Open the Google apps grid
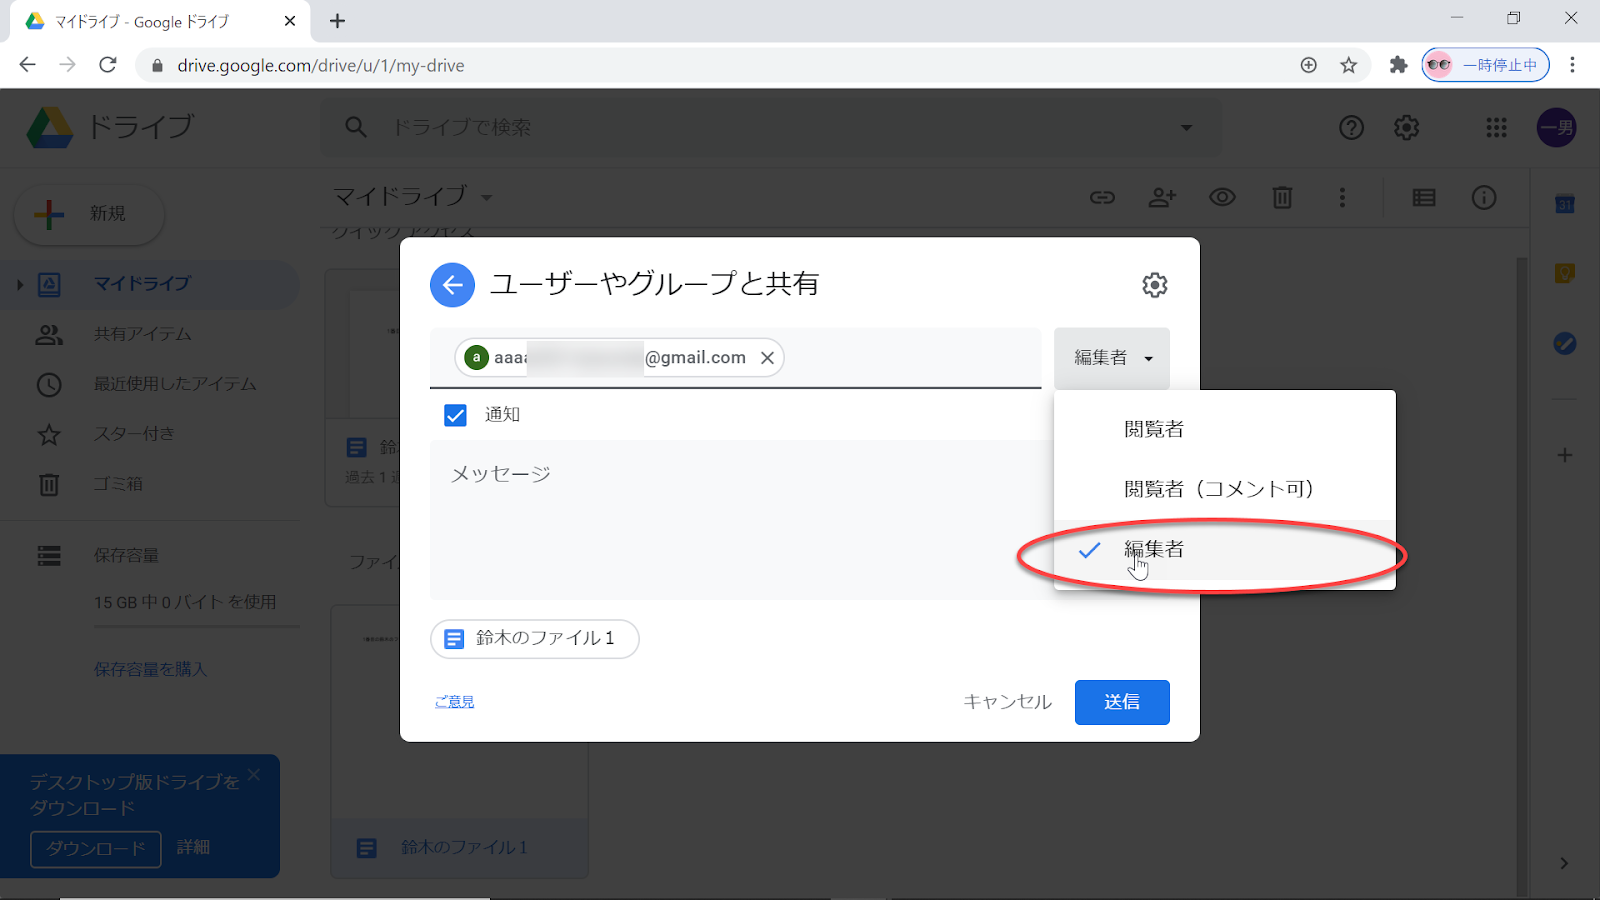Viewport: 1600px width, 900px height. pos(1496,128)
